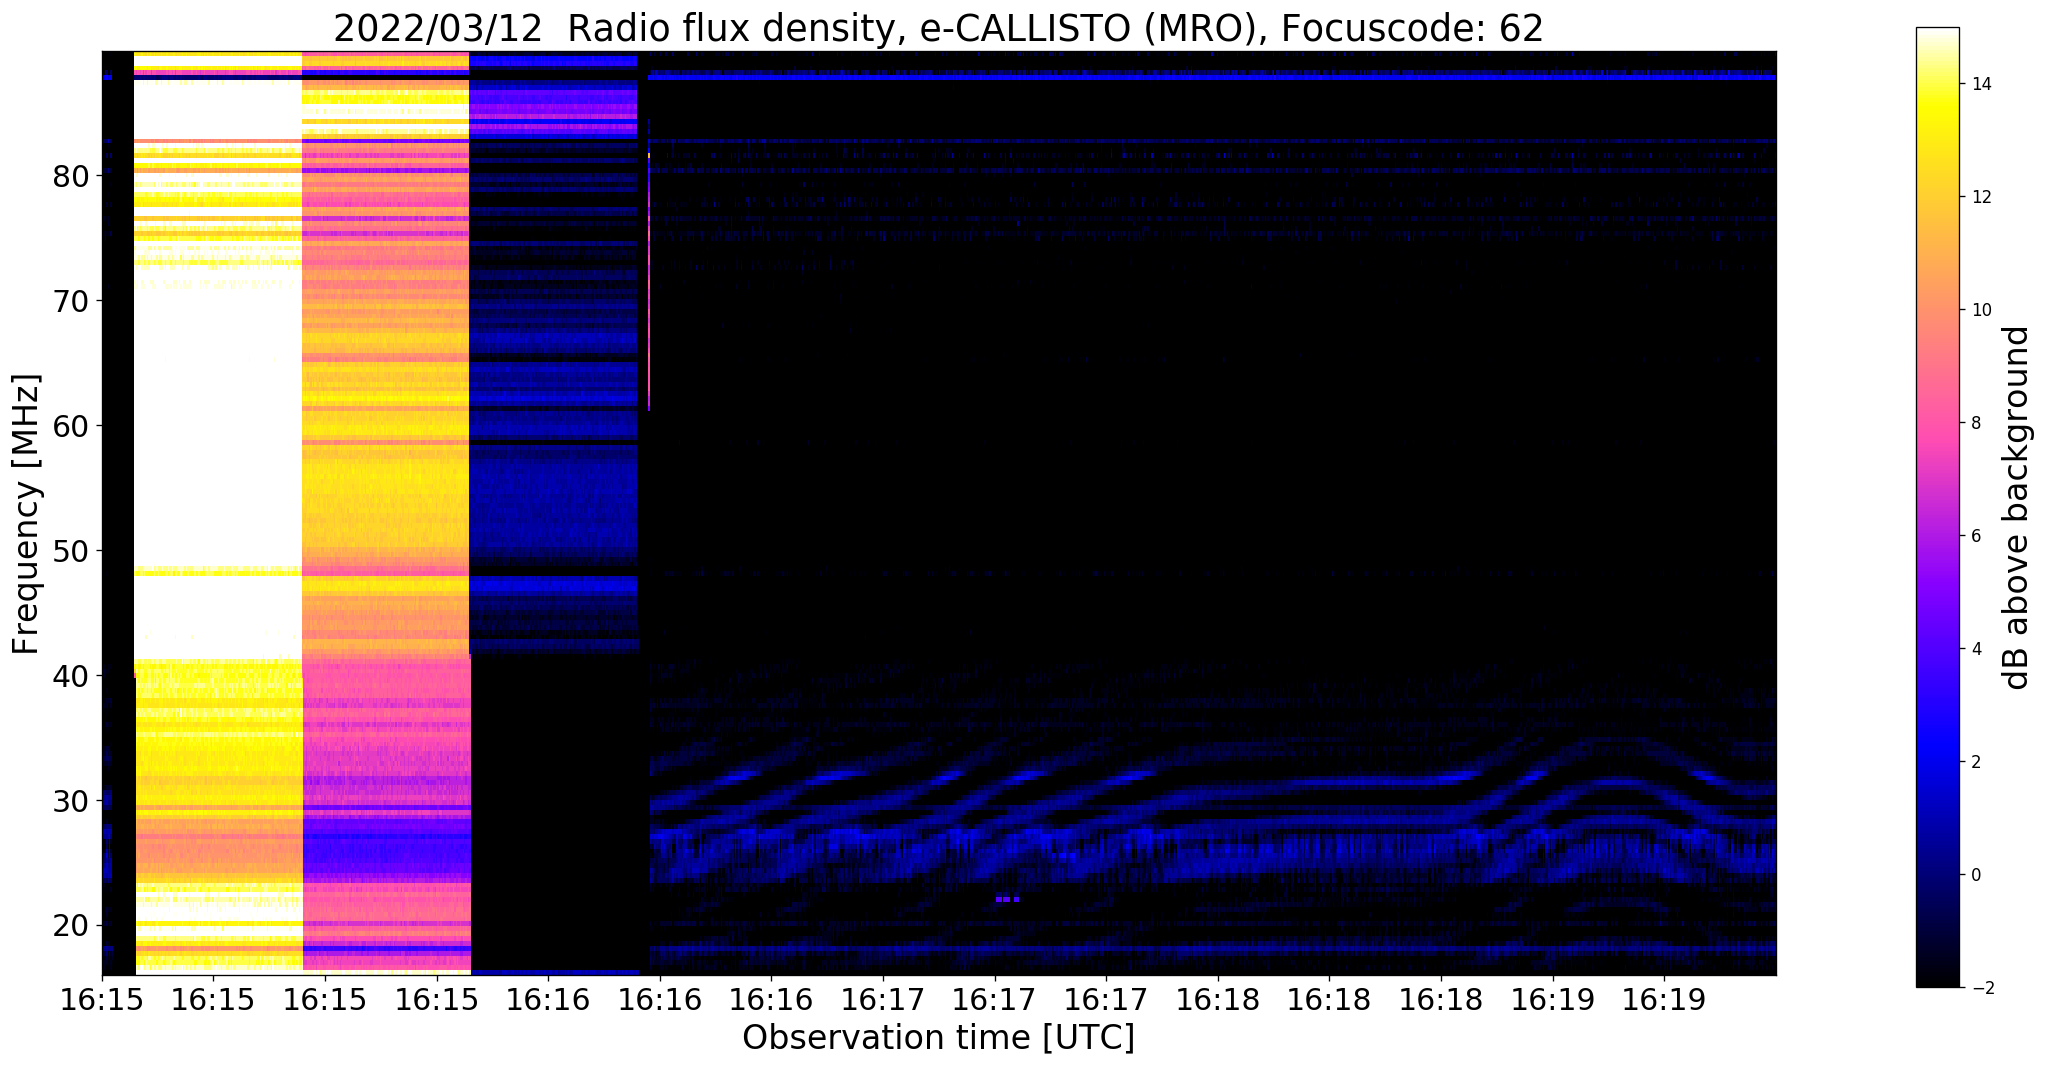The width and height of the screenshot is (2047, 1067).
Task: Select the 80 MHz frequency tick label
Action: point(72,177)
